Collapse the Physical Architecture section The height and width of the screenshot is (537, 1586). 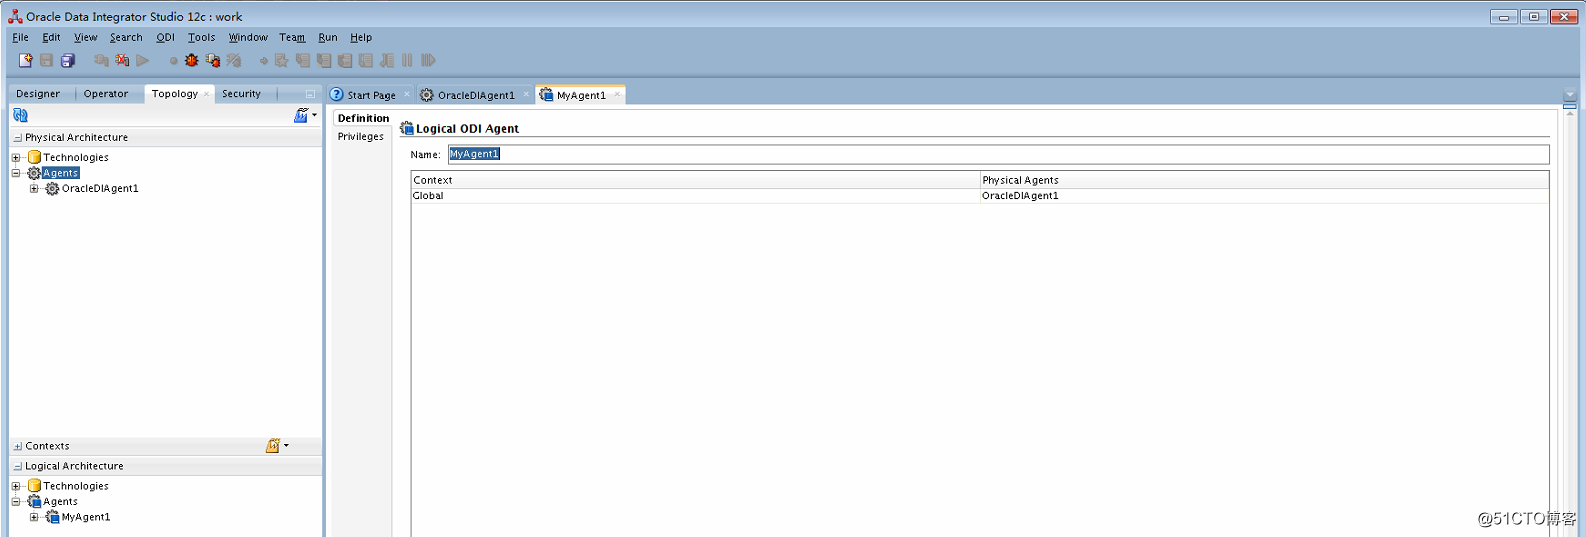17,138
